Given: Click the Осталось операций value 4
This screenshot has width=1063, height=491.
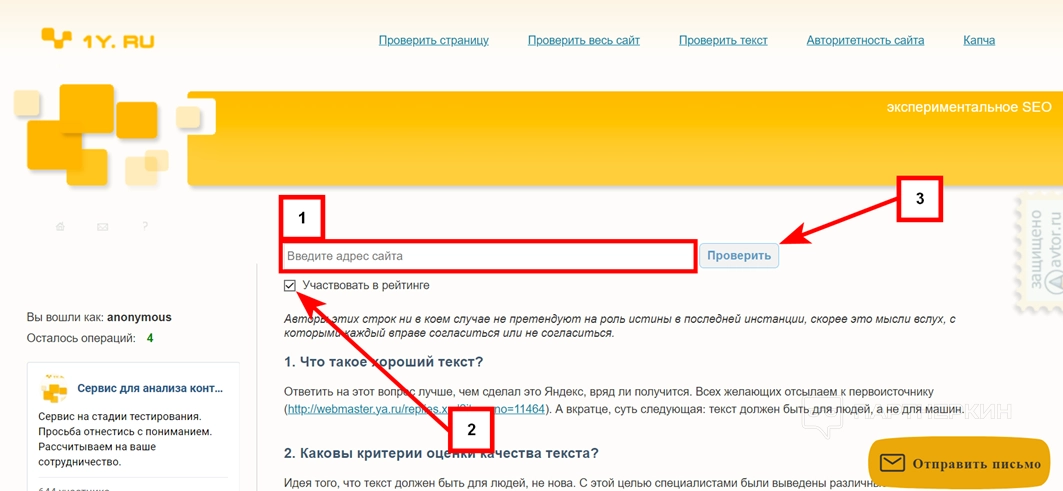Looking at the screenshot, I should 150,337.
